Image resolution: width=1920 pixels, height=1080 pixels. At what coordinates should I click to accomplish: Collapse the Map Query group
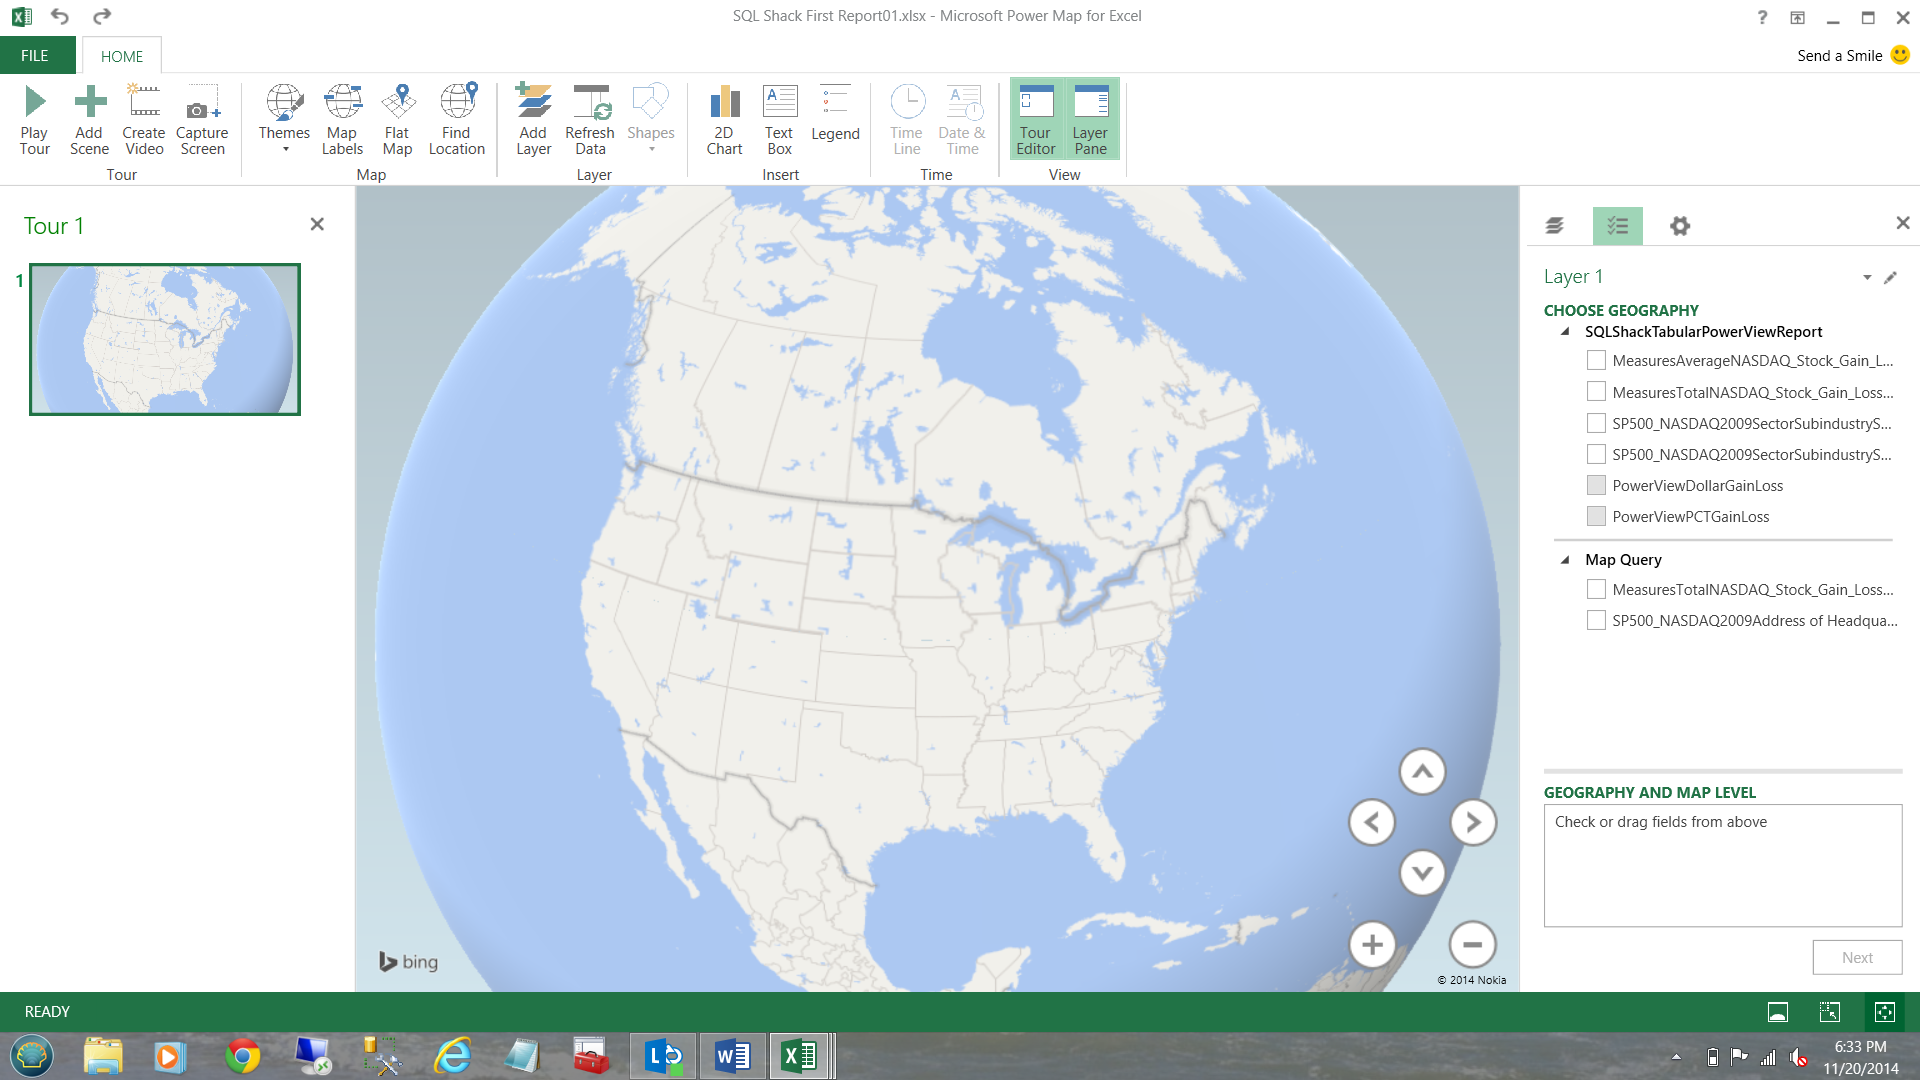(x=1565, y=560)
